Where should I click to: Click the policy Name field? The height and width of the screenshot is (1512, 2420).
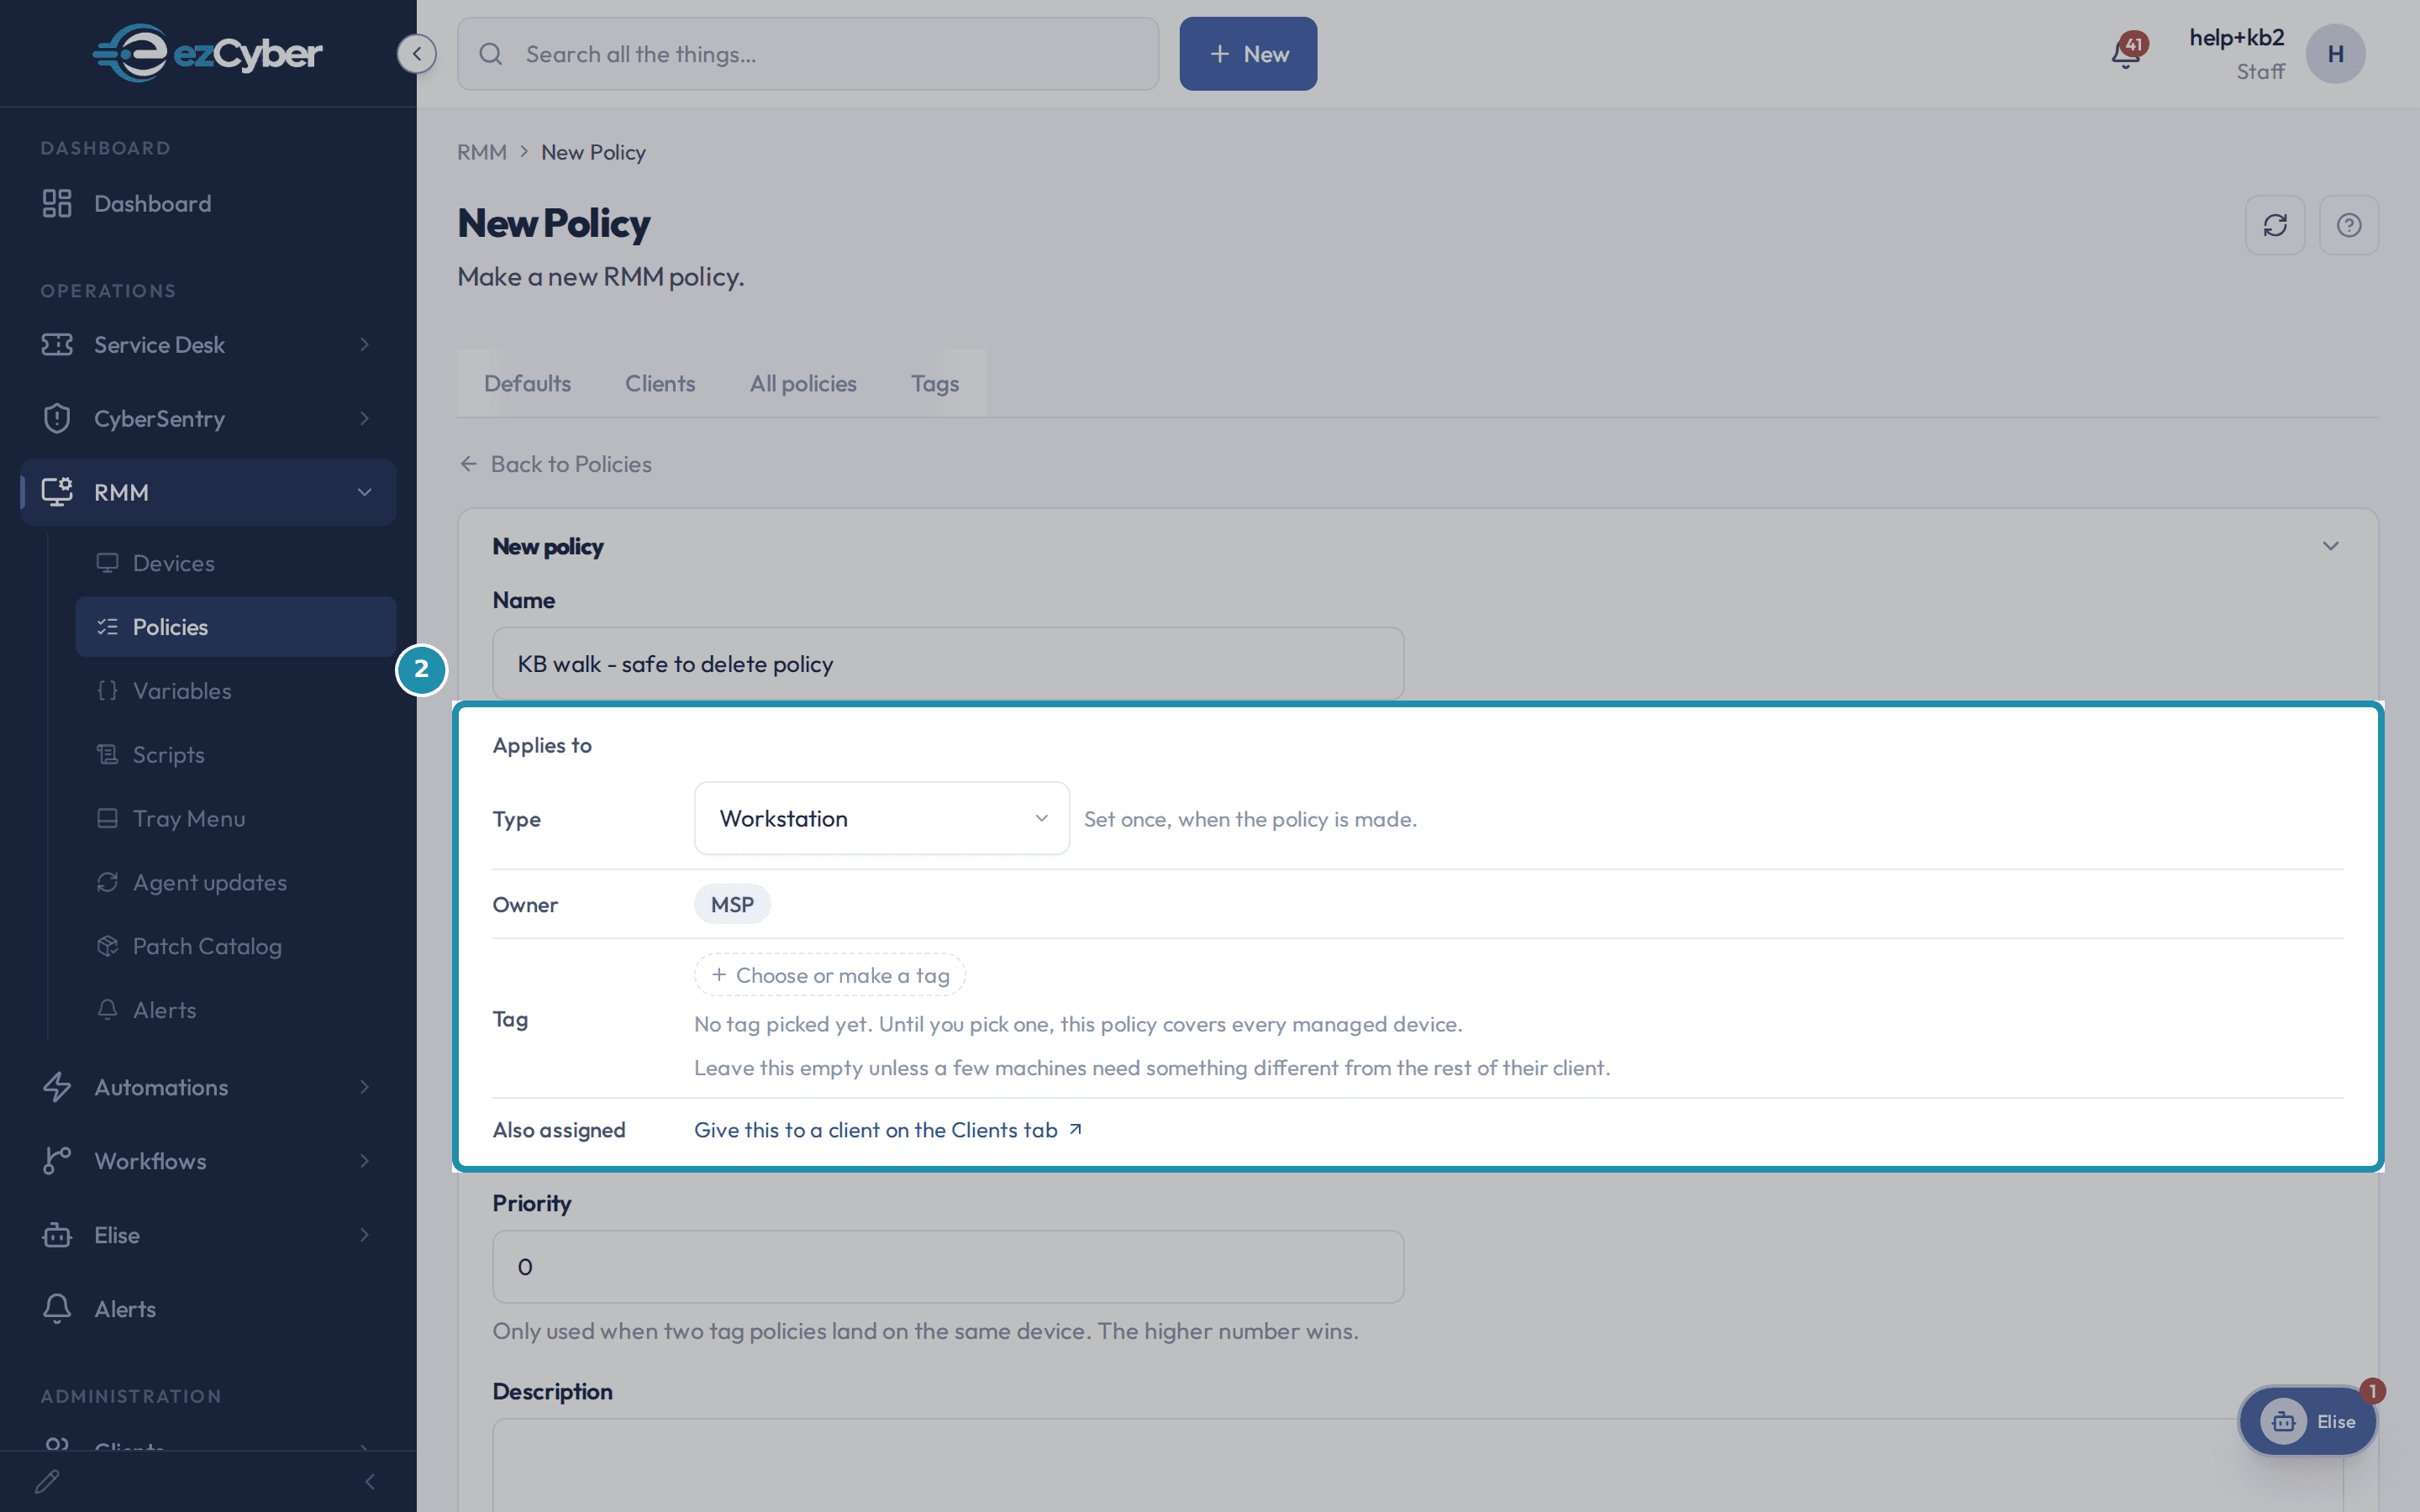click(x=948, y=664)
